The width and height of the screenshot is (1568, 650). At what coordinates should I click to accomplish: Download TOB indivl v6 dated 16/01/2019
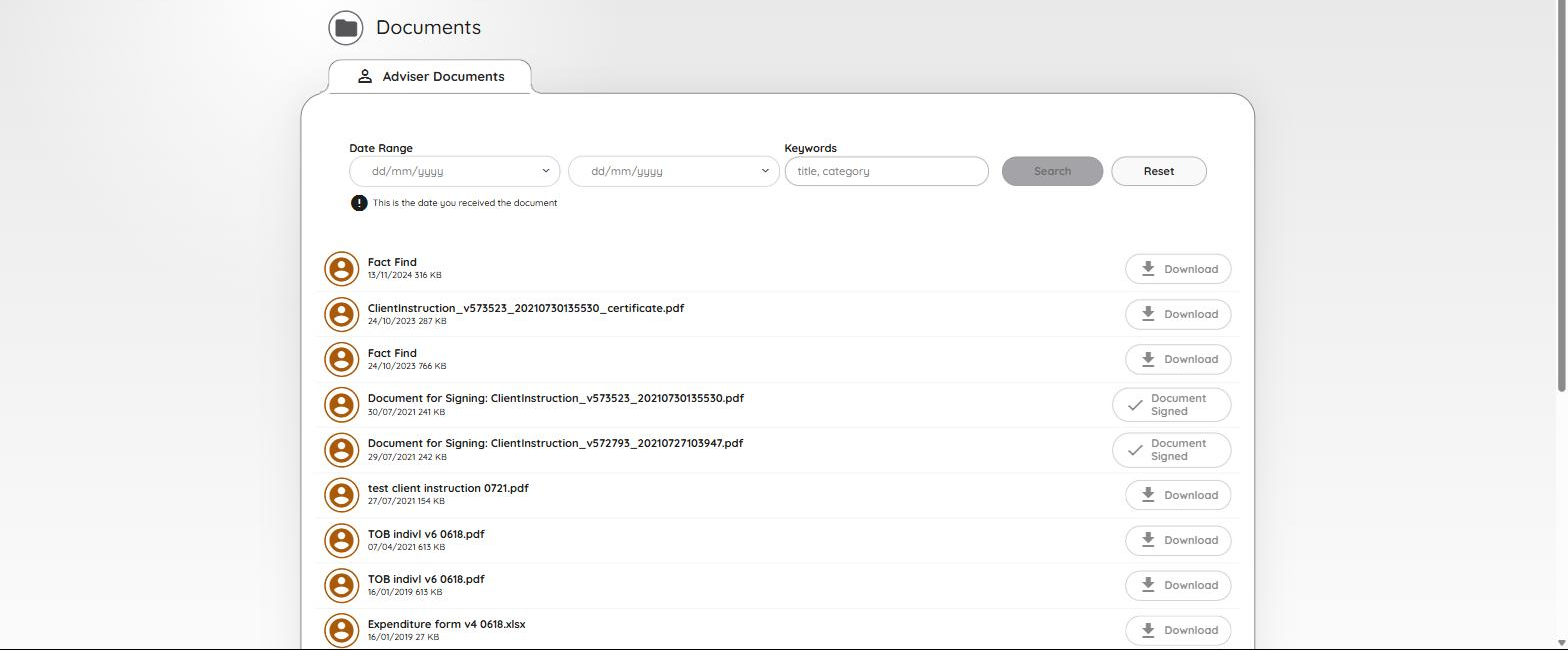pos(1178,585)
